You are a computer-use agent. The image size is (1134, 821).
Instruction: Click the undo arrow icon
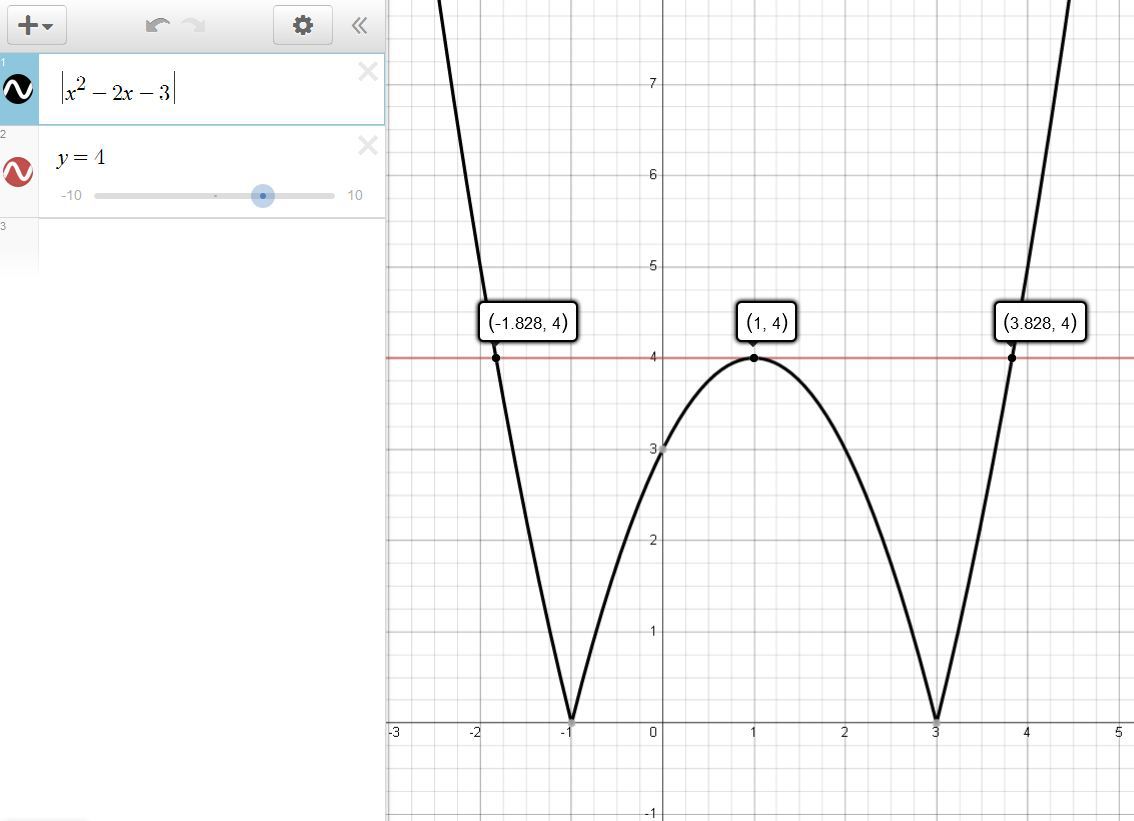click(157, 26)
